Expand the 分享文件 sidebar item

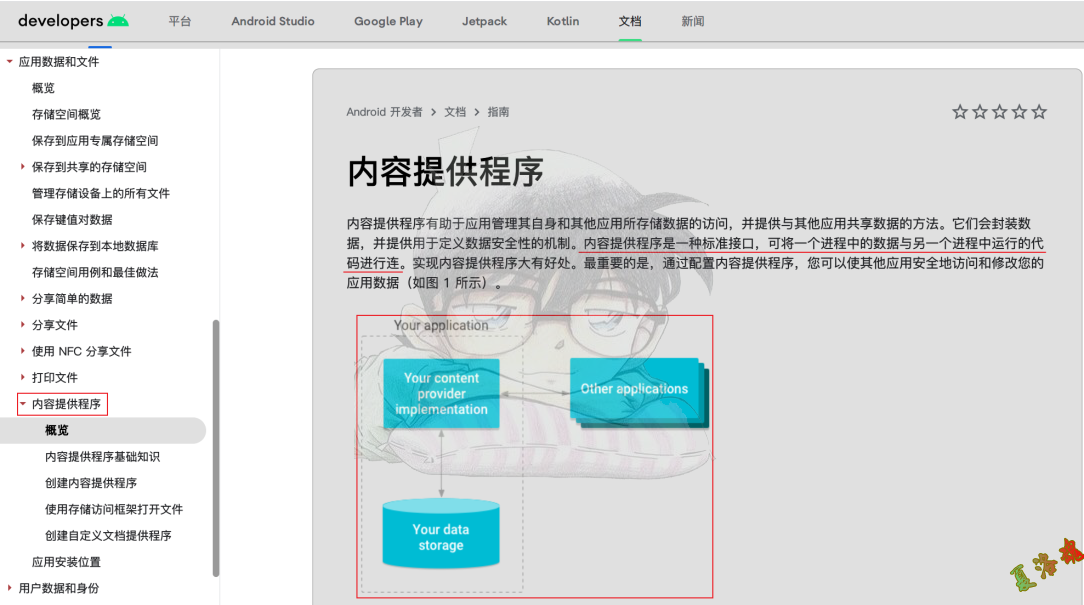pos(23,325)
